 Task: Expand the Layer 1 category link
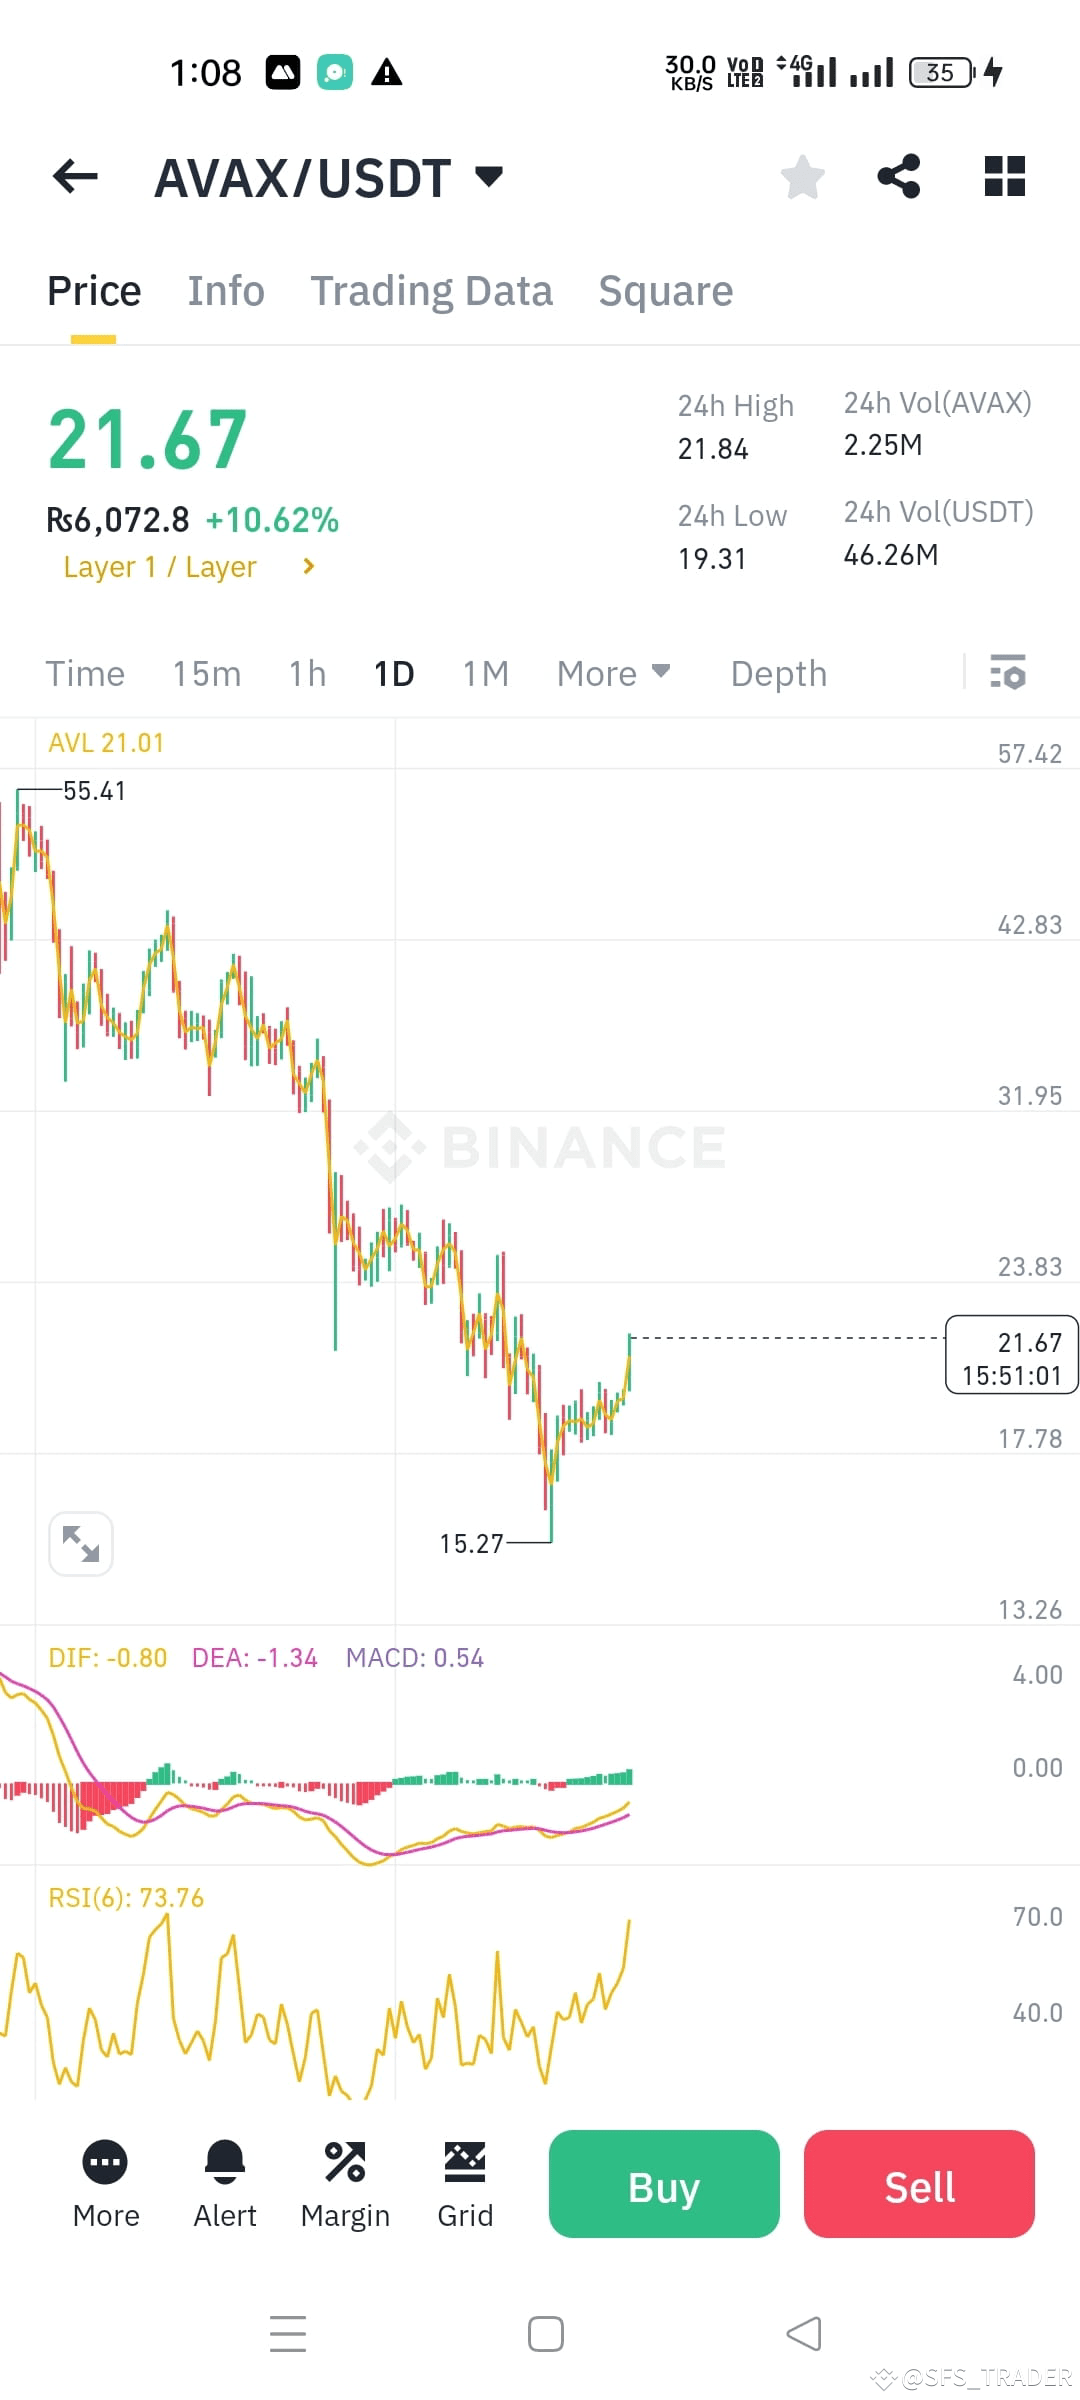tap(189, 566)
